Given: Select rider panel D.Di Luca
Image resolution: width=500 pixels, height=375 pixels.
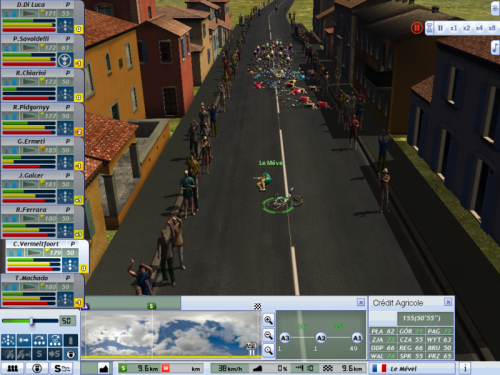Looking at the screenshot, I should pyautogui.click(x=42, y=17).
